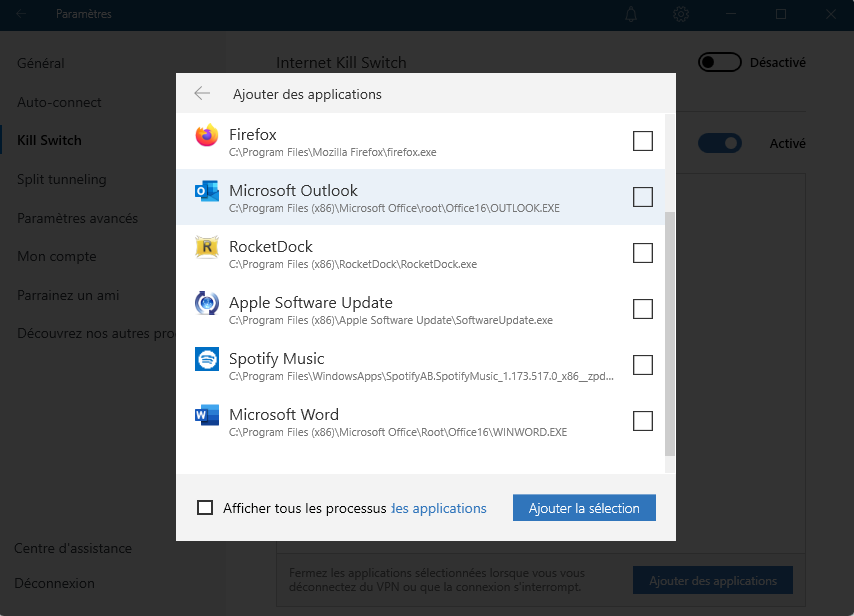Click Firefox path C:\Program Files\Mozilla Firefox

tap(333, 153)
